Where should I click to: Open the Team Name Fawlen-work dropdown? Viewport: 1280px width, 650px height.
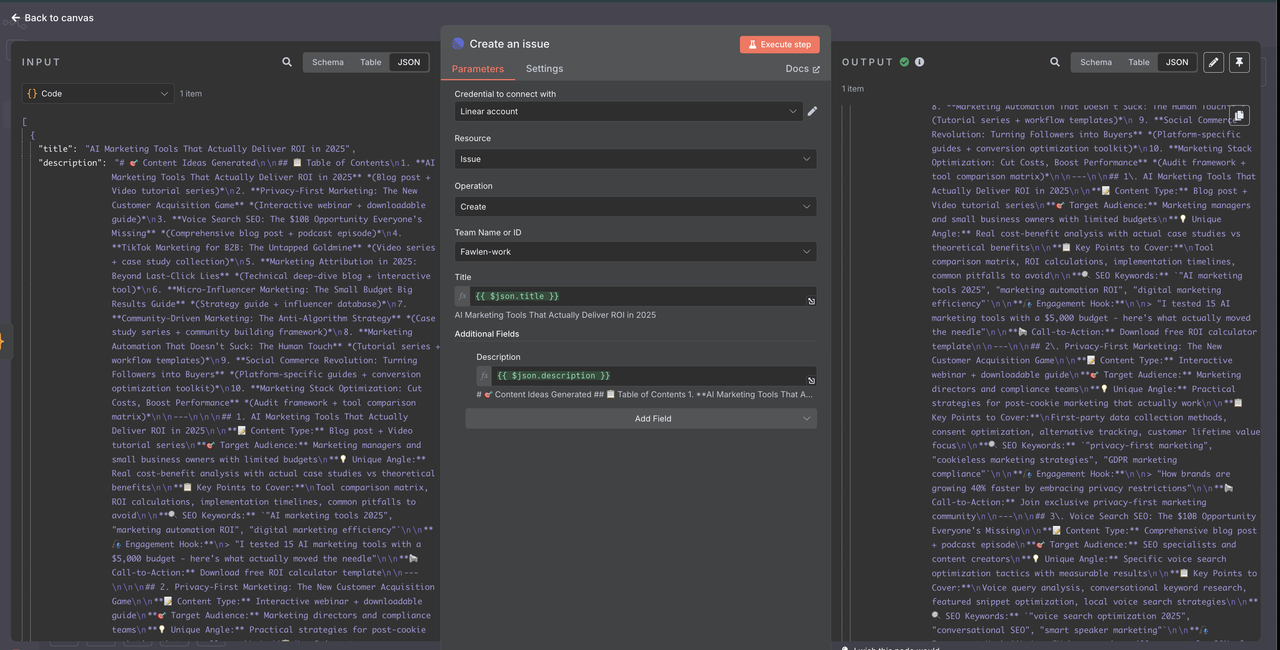pyautogui.click(x=635, y=251)
